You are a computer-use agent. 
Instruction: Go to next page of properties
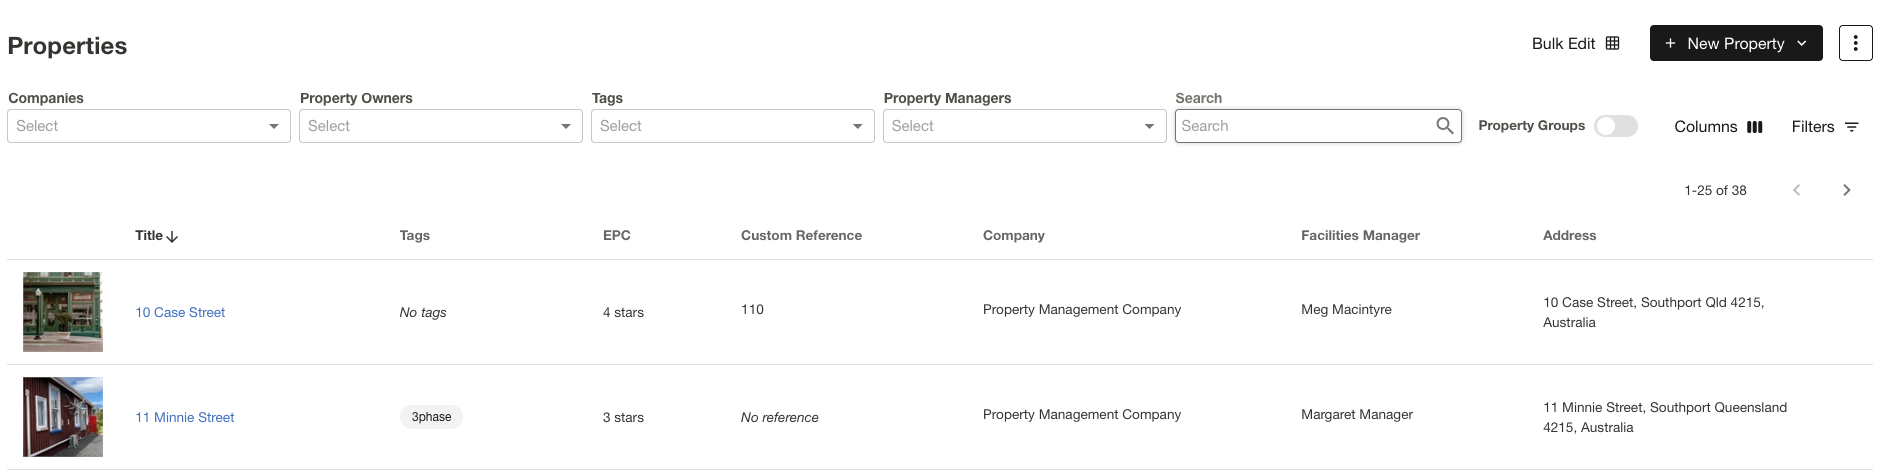click(x=1846, y=190)
